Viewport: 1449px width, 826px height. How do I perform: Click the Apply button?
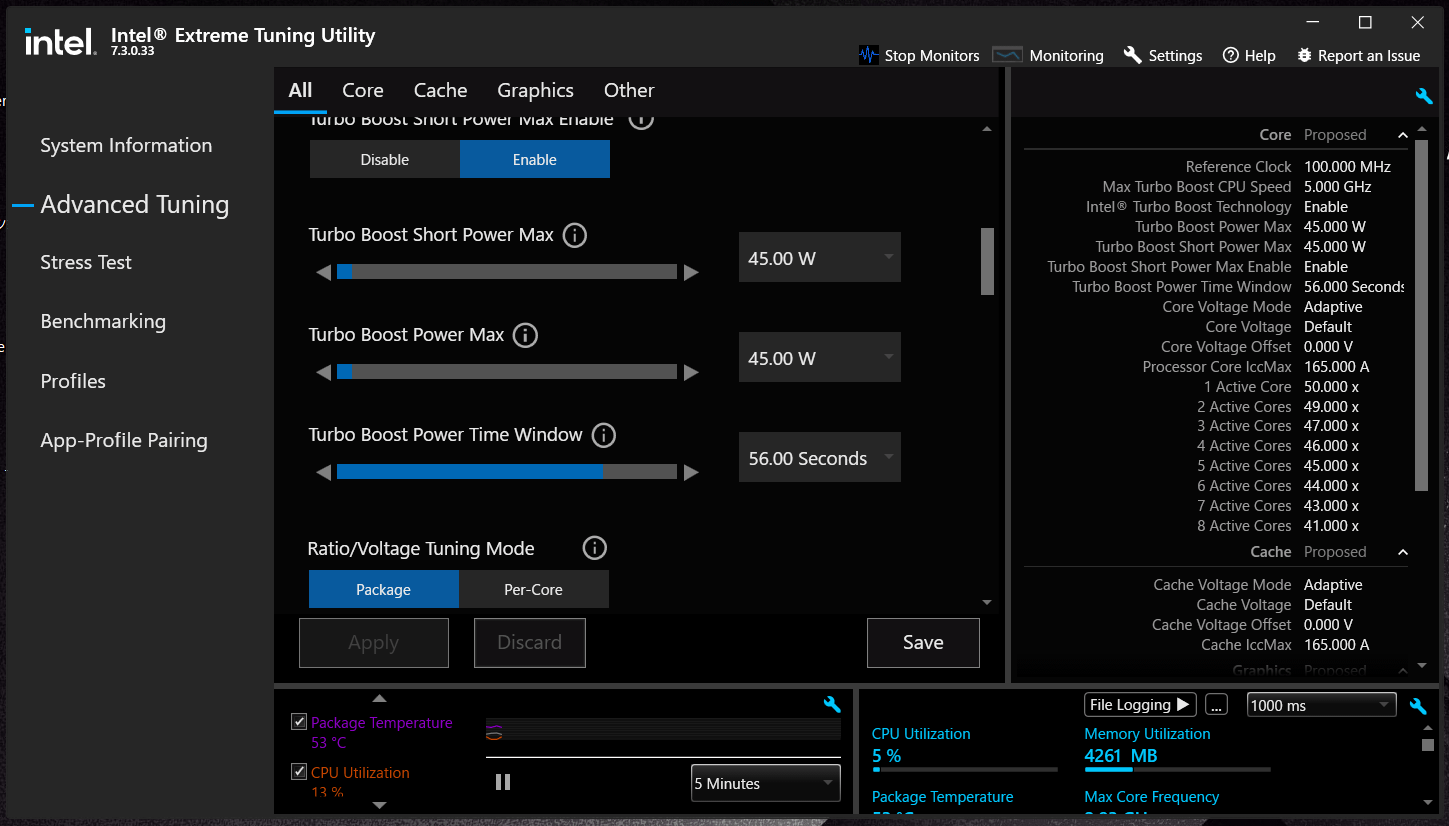pyautogui.click(x=374, y=643)
